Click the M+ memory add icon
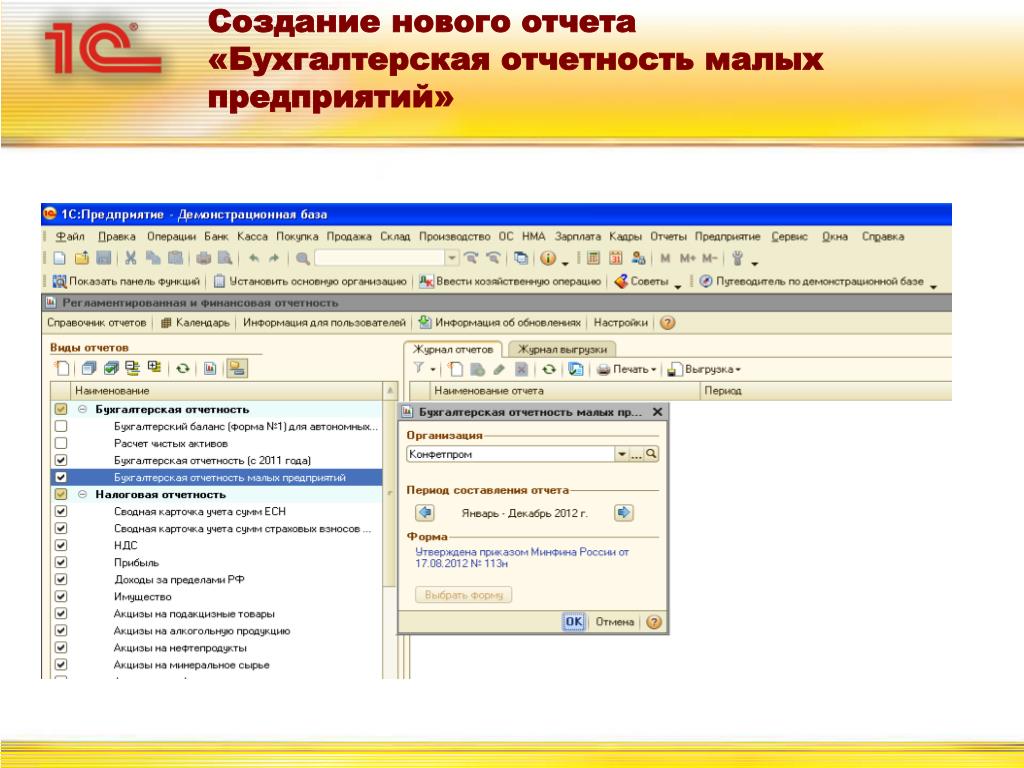 687,258
